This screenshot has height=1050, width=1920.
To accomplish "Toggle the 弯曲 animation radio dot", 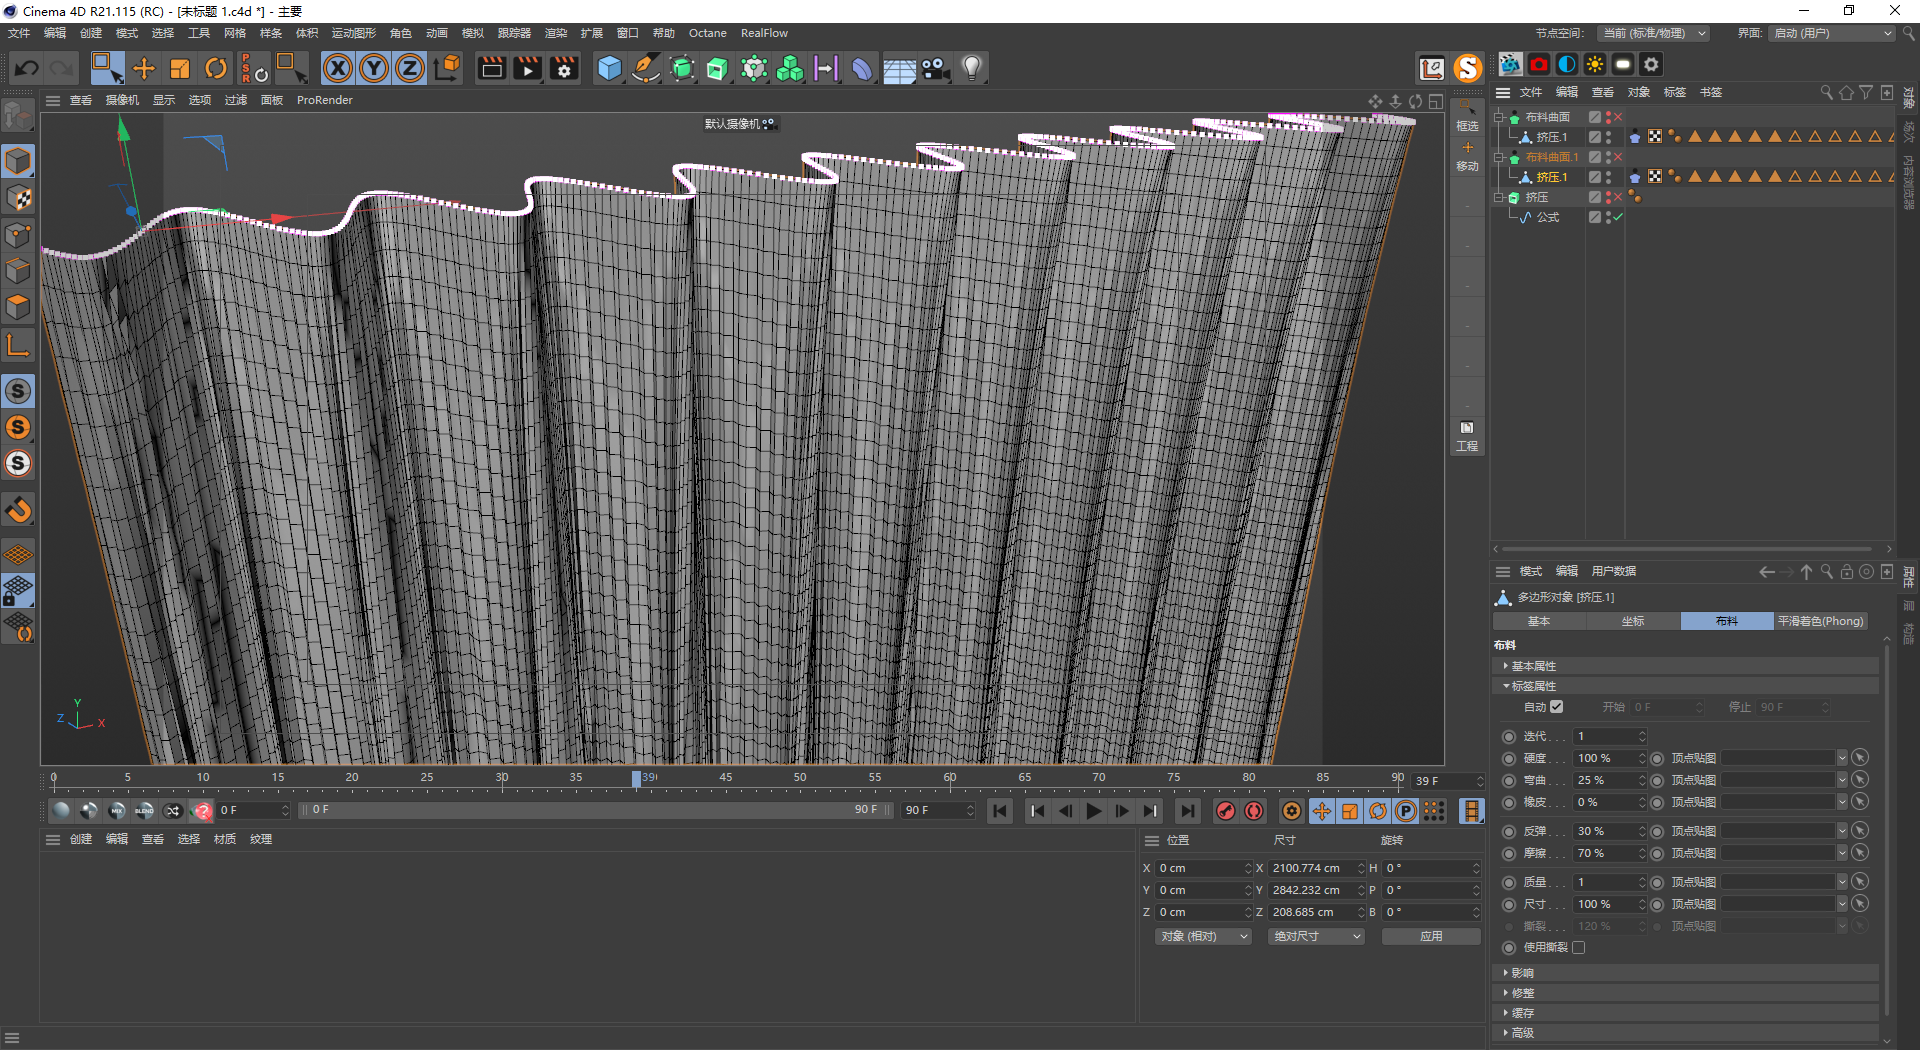I will 1509,780.
